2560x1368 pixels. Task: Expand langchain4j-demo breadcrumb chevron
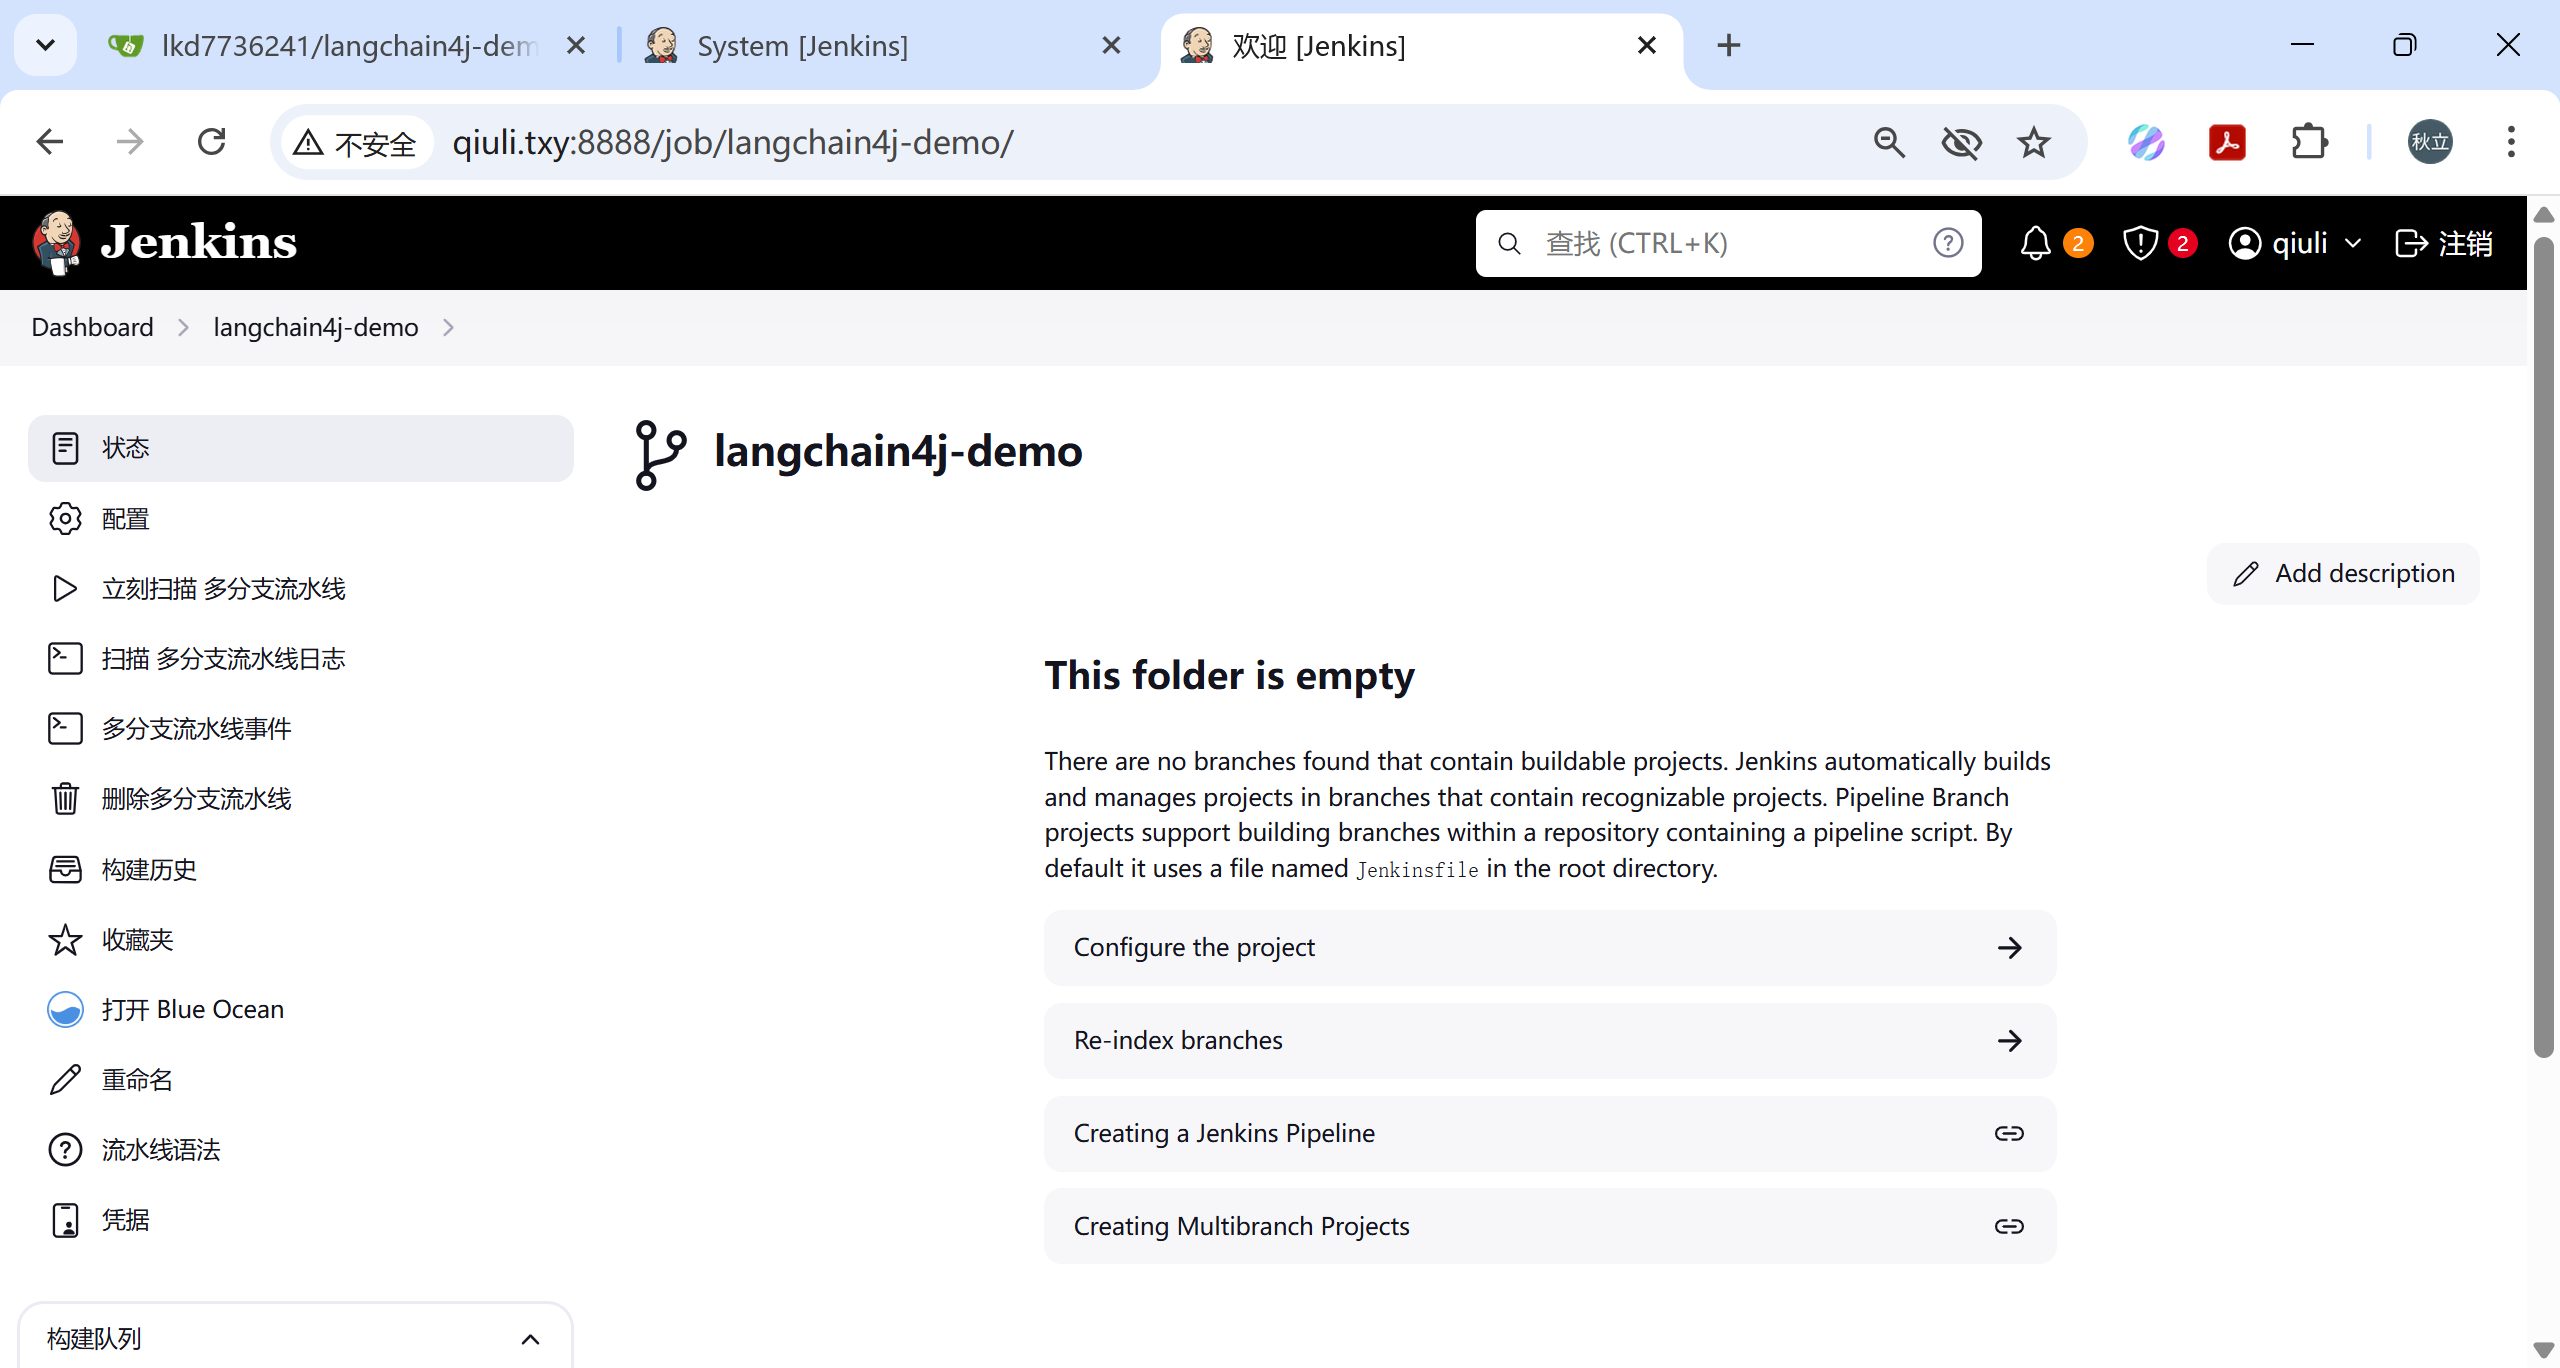[x=448, y=328]
